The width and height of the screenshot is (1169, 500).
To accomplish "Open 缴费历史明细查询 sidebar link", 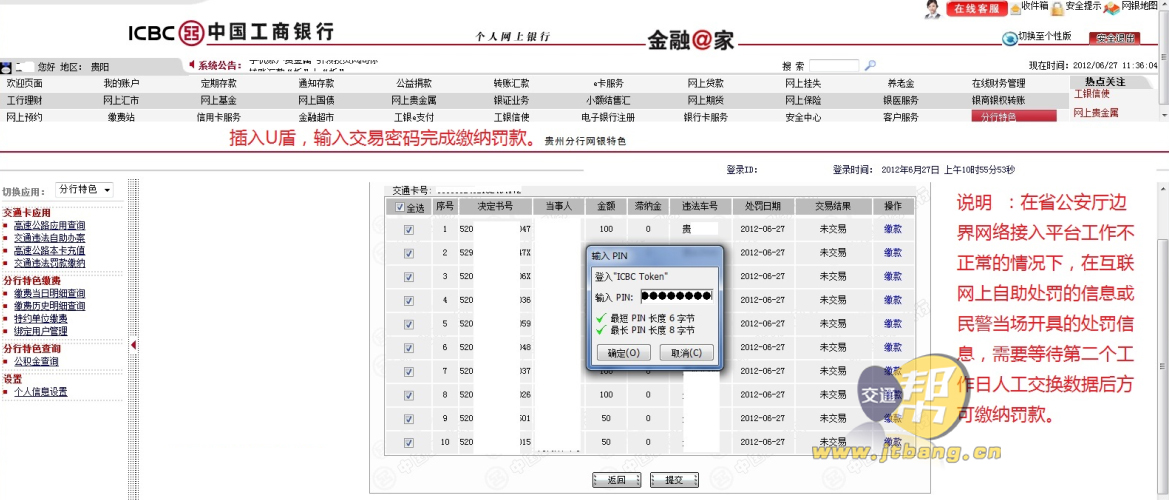I will [x=49, y=306].
